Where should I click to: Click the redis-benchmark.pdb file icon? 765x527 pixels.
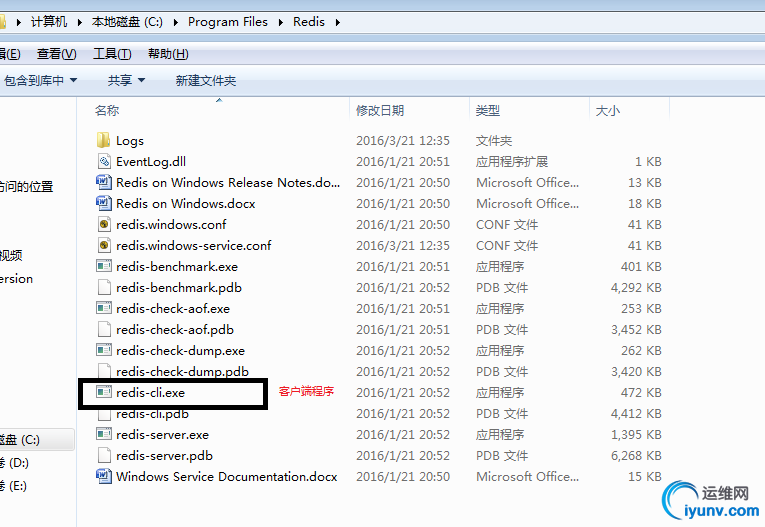104,287
